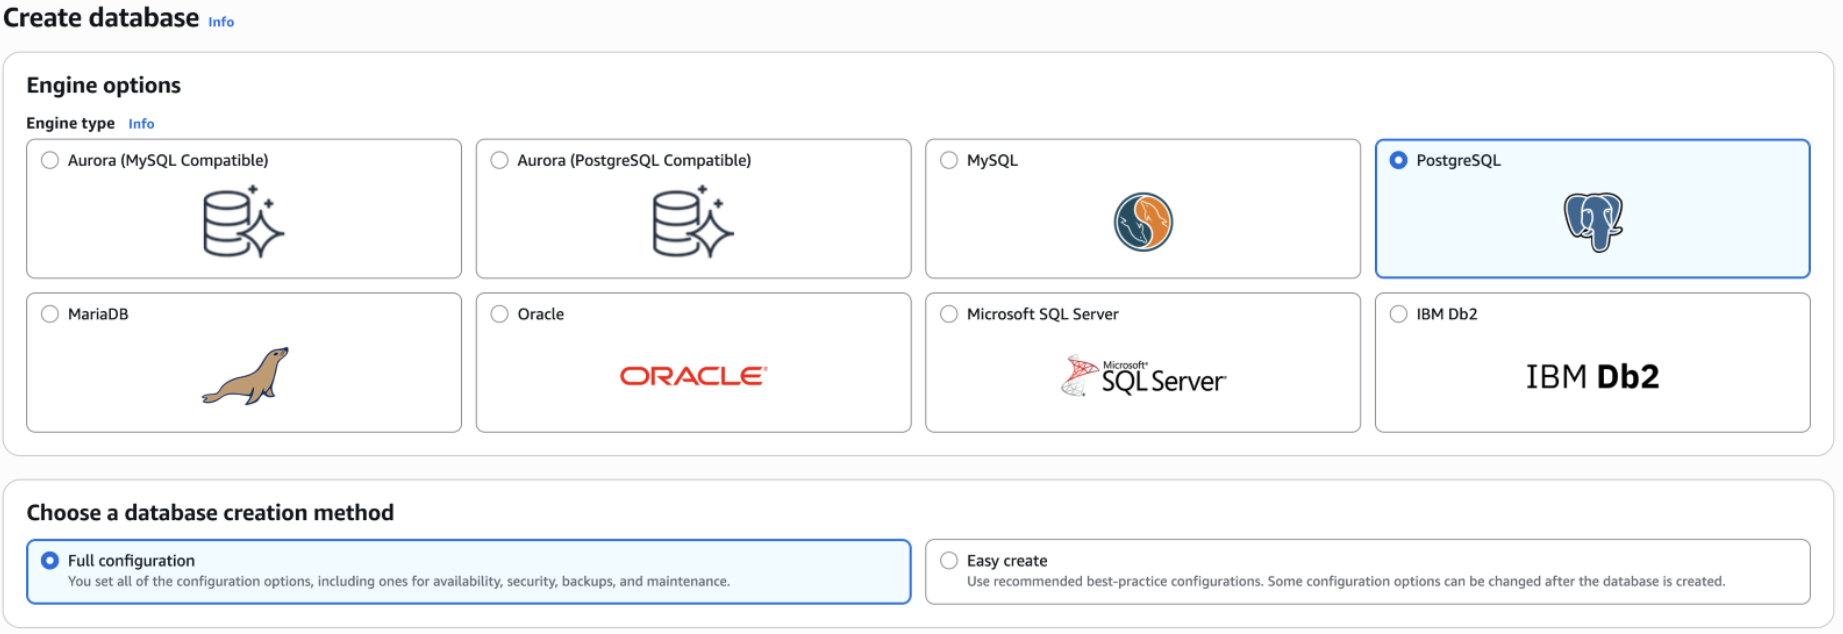Open Info link next to Engine type
This screenshot has width=1843, height=634.
point(141,124)
